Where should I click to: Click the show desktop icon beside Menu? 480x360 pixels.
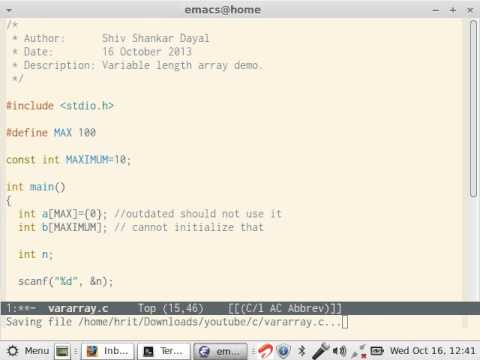62,351
